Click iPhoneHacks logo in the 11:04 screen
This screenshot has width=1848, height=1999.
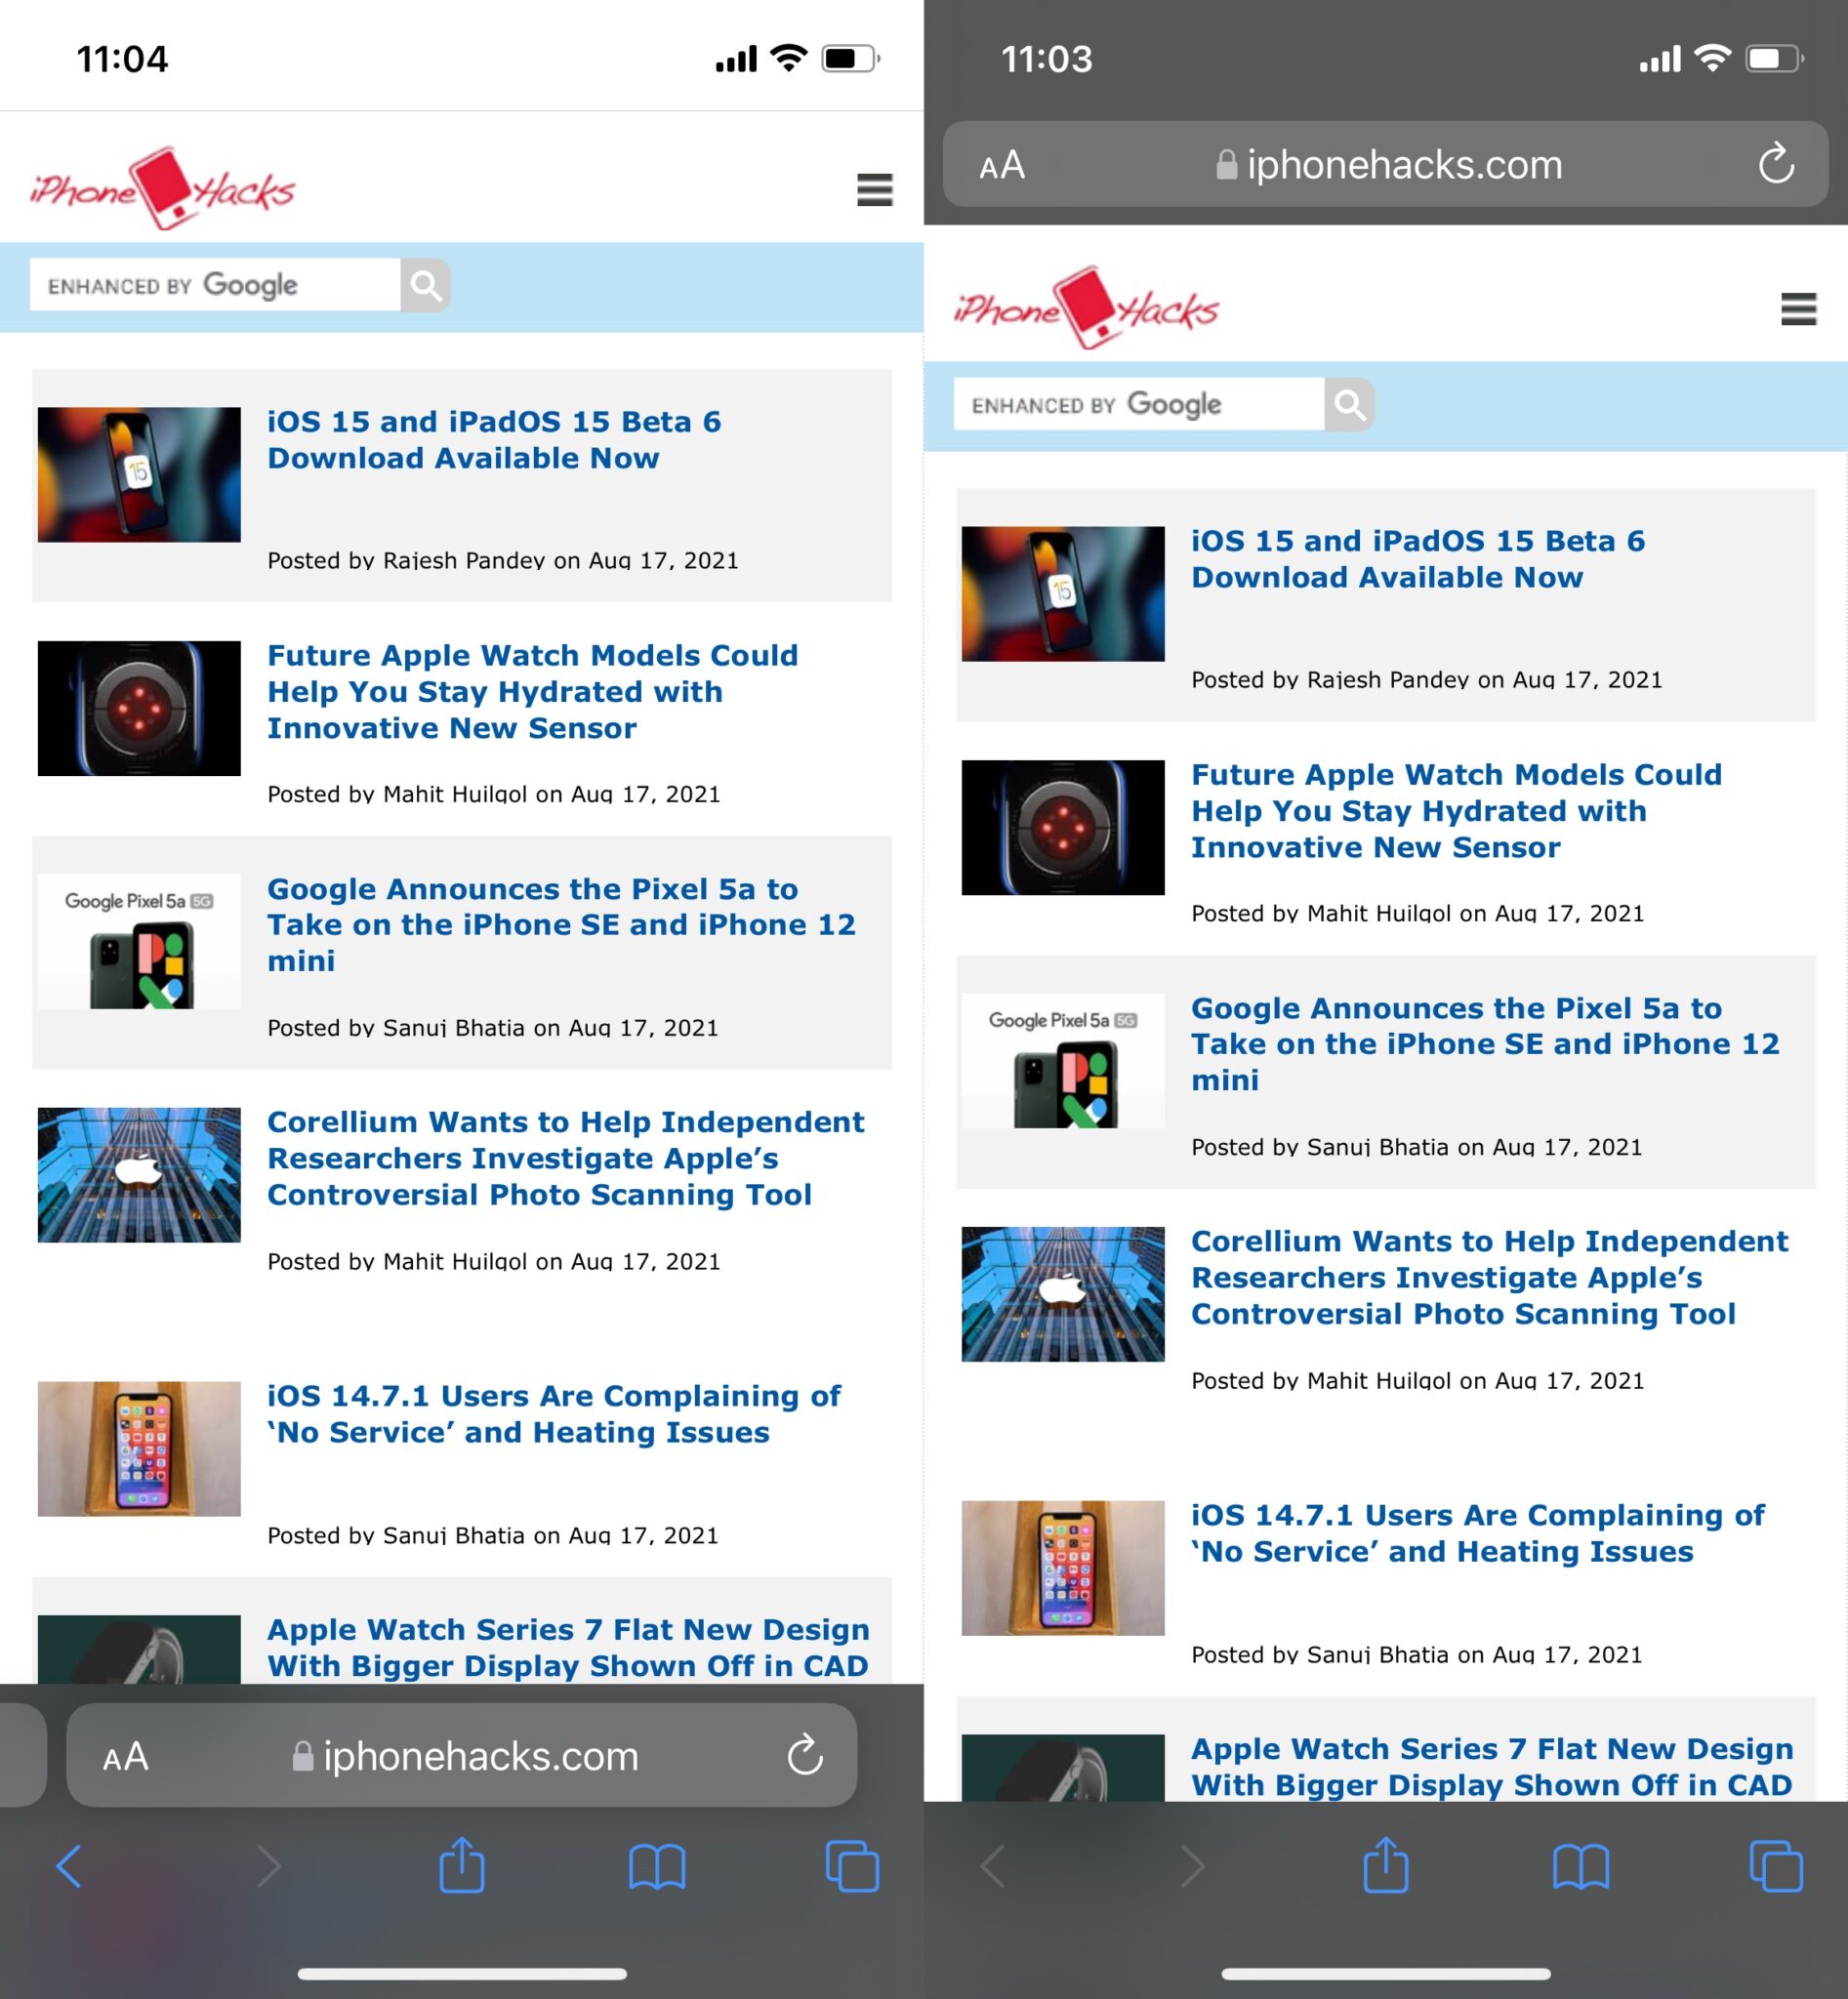coord(162,189)
